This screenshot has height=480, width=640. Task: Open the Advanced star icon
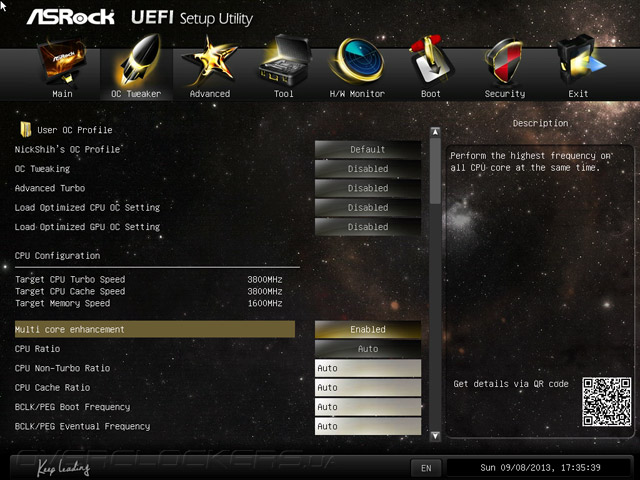pyautogui.click(x=210, y=61)
